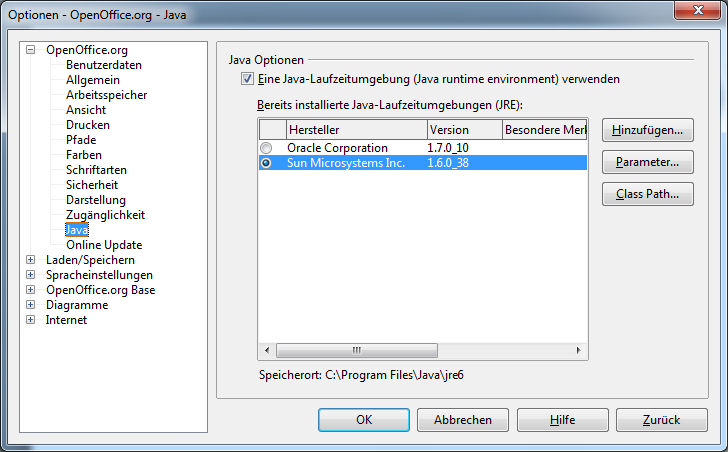Image resolution: width=728 pixels, height=452 pixels.
Task: Click the JRE list horizontal scrollbar thumb
Action: [x=357, y=350]
